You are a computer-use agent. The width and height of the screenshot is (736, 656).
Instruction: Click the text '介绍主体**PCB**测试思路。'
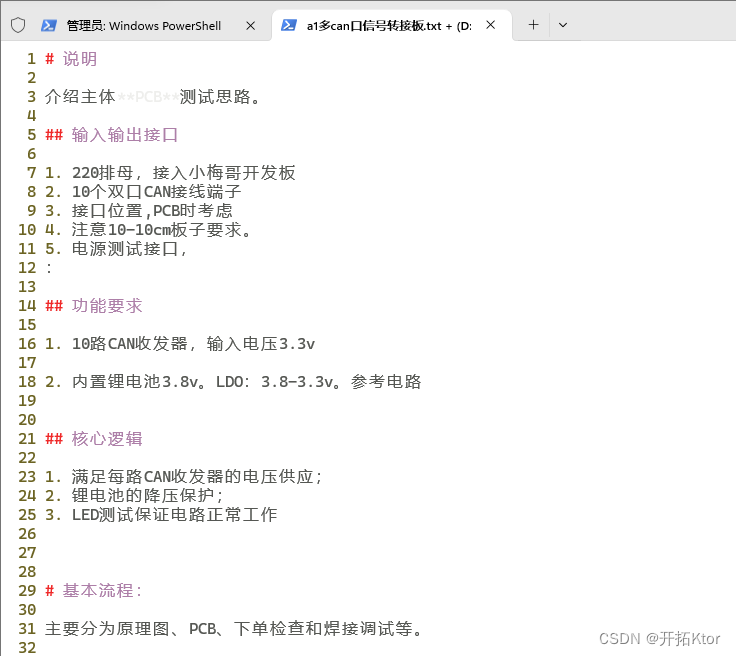coord(153,97)
